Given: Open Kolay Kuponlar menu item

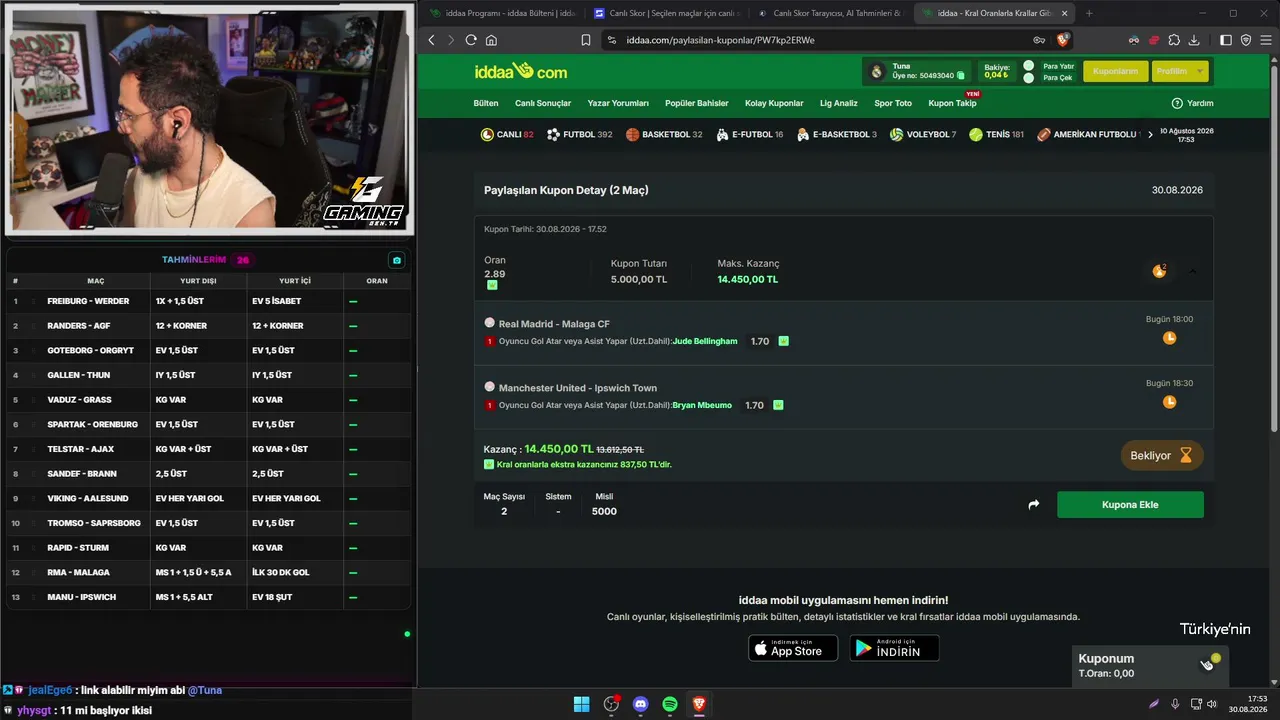Looking at the screenshot, I should 774,103.
